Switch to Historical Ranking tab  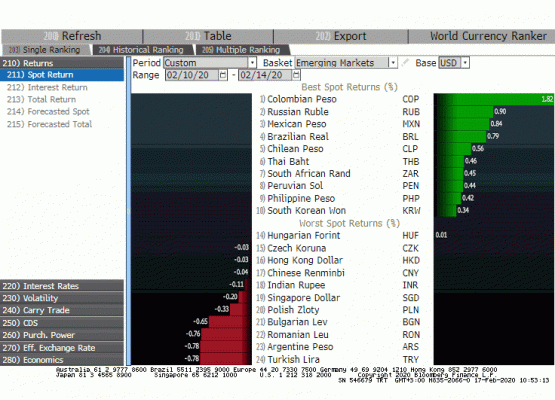[x=143, y=50]
